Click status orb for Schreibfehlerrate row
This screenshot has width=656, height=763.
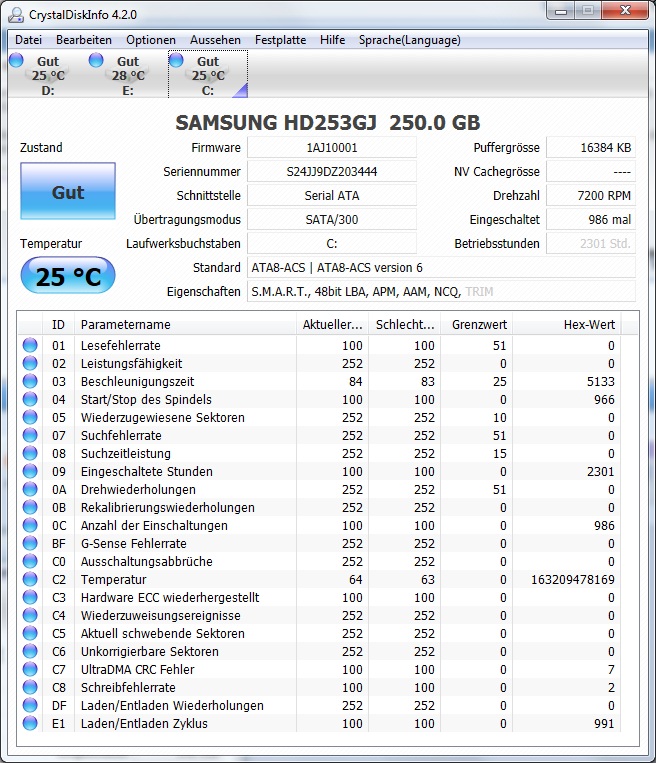(x=30, y=687)
